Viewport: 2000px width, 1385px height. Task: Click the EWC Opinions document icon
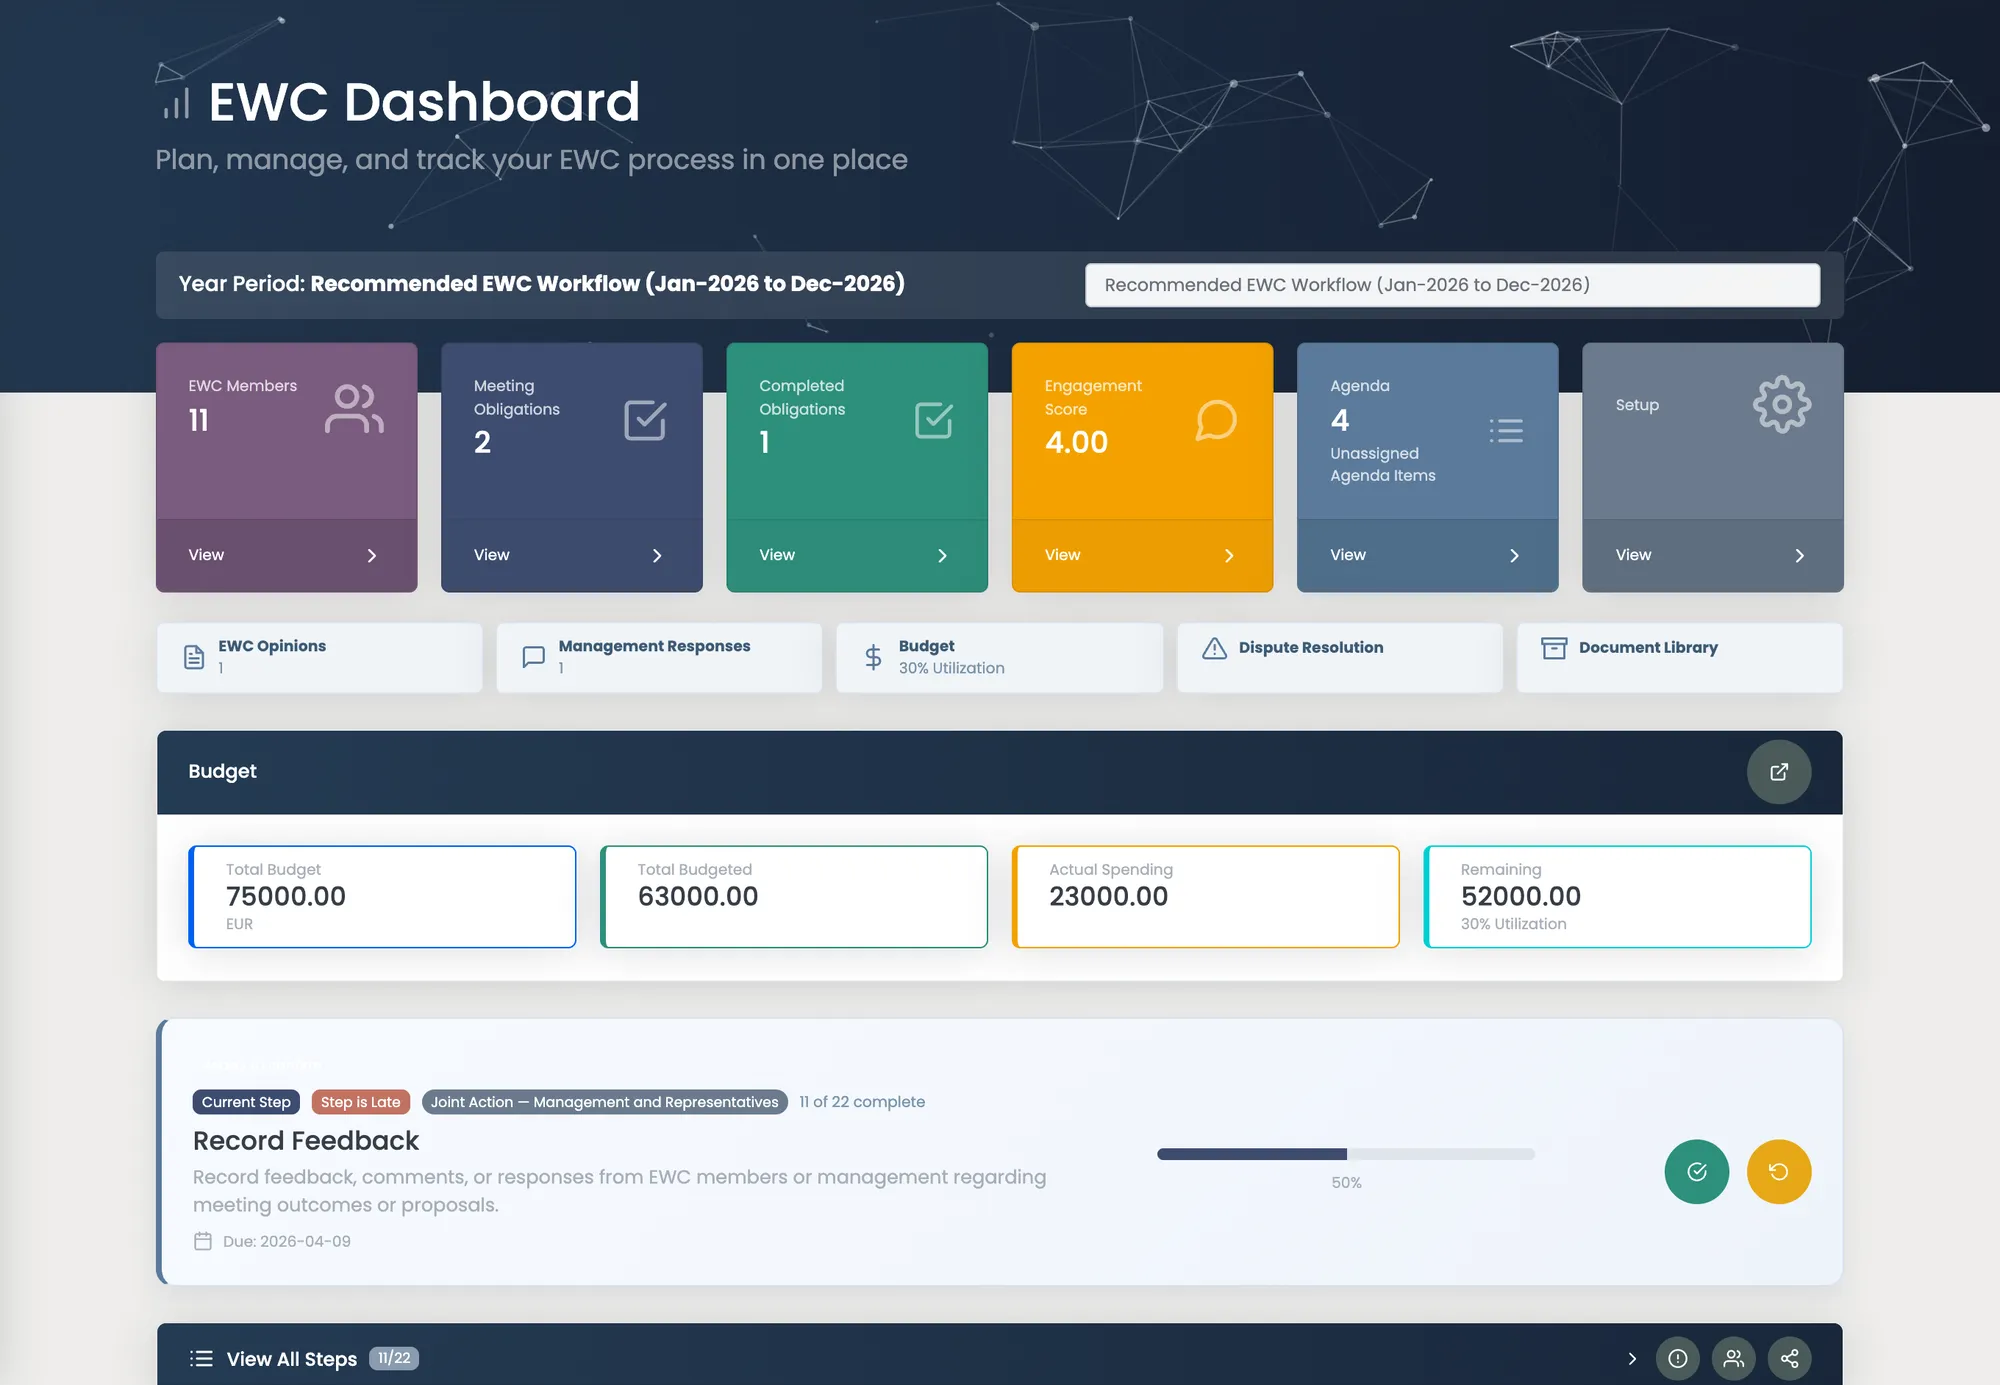pos(194,657)
